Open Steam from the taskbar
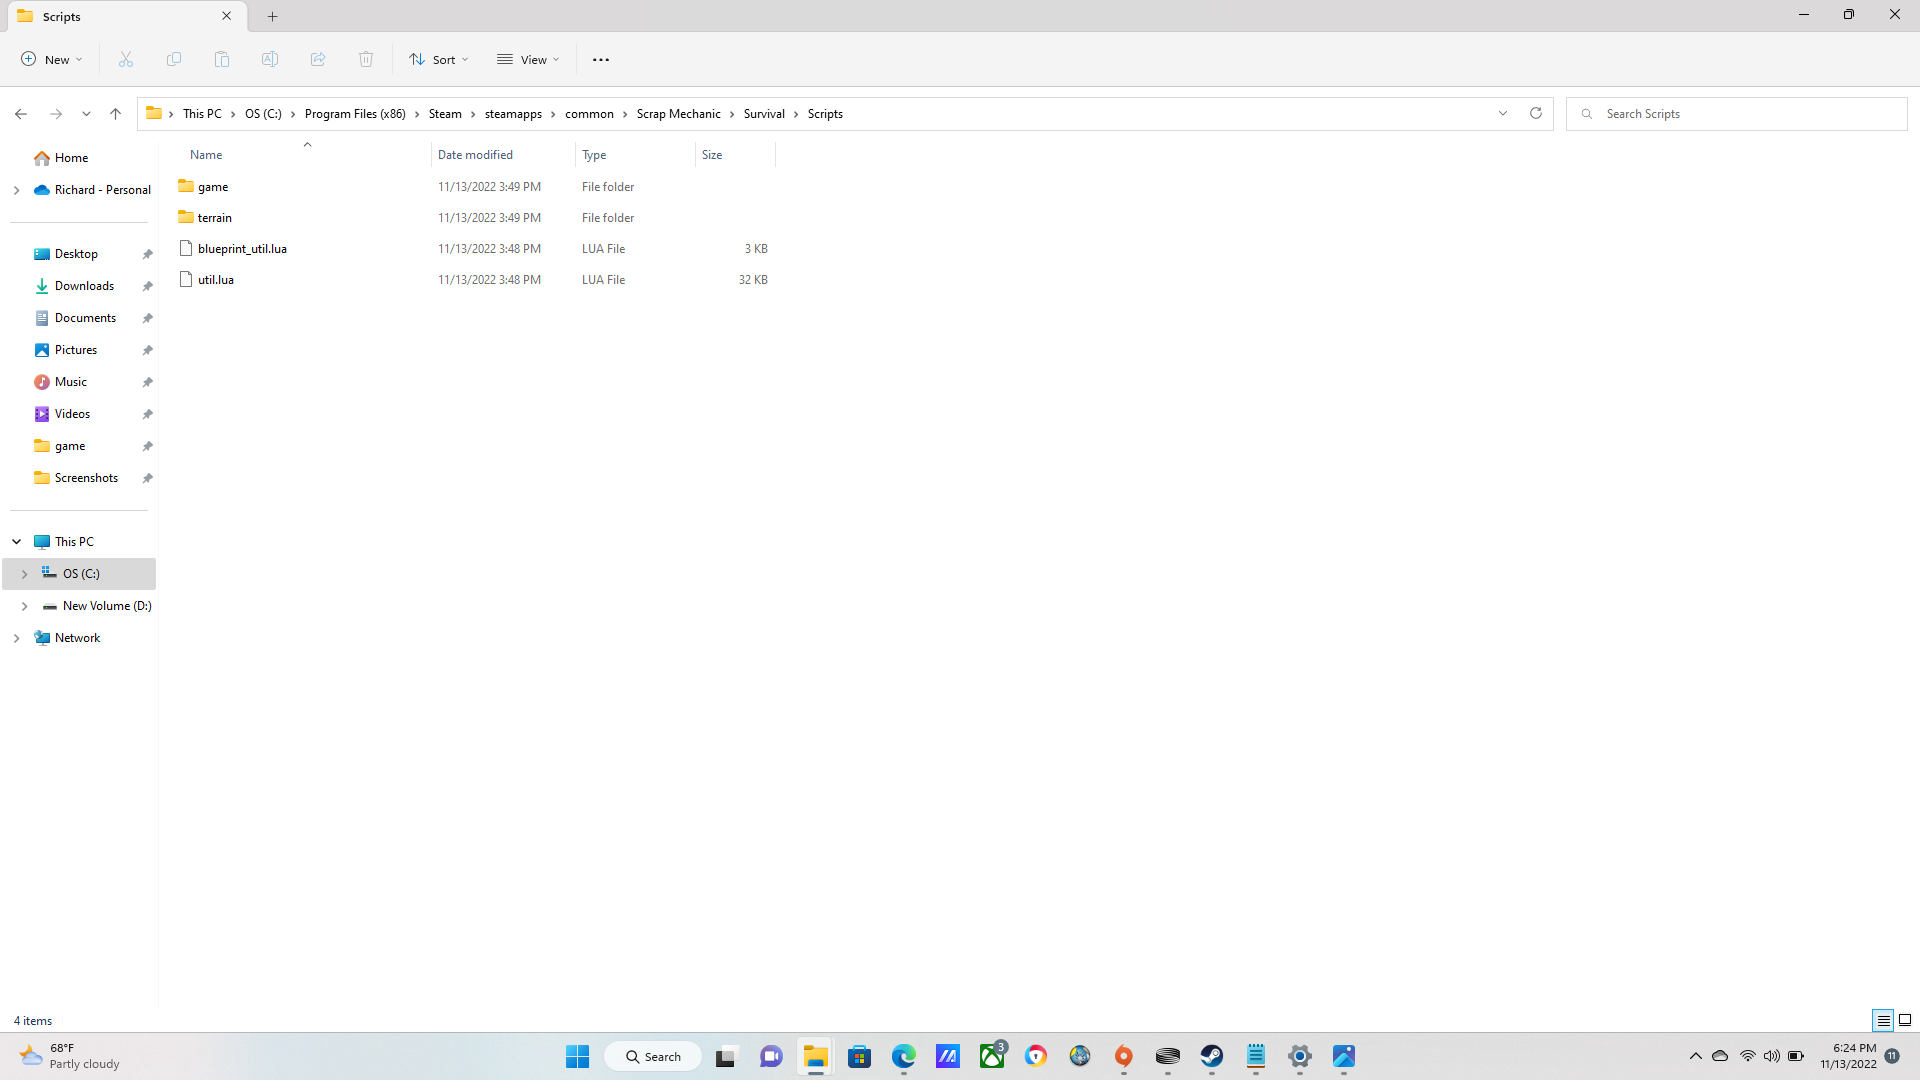 click(x=1212, y=1056)
